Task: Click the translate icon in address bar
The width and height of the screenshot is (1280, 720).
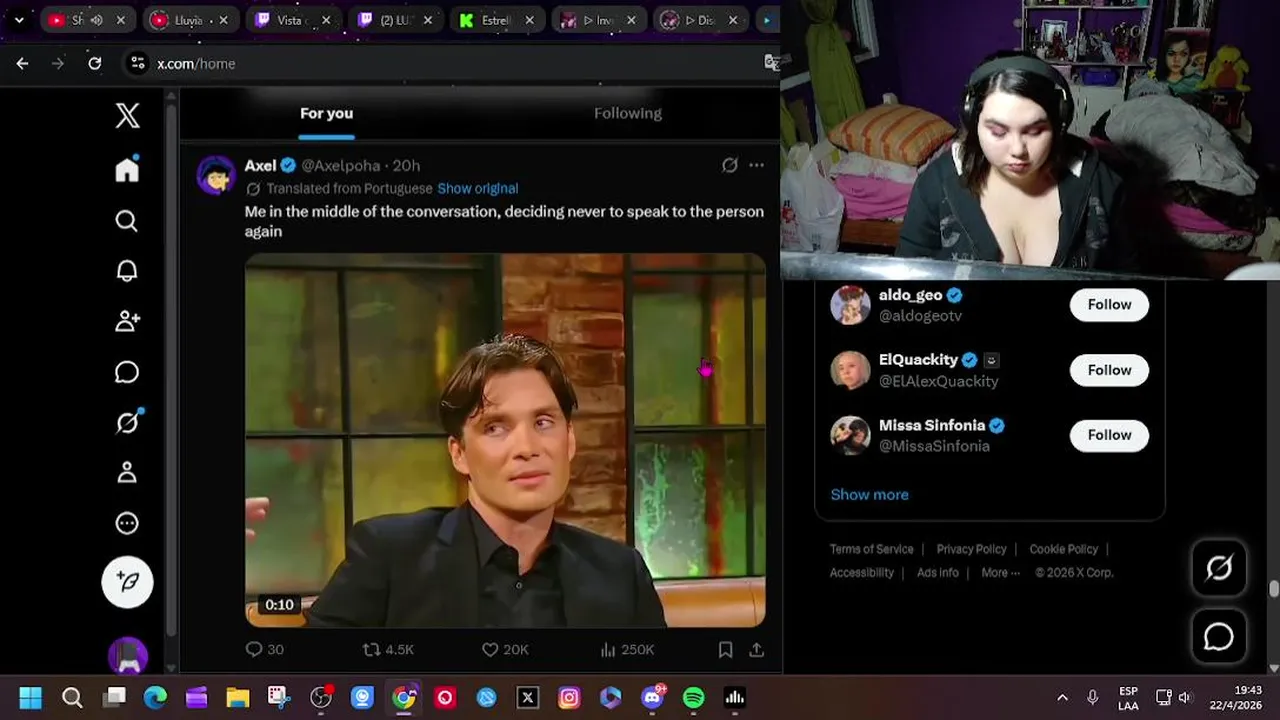Action: tap(771, 63)
